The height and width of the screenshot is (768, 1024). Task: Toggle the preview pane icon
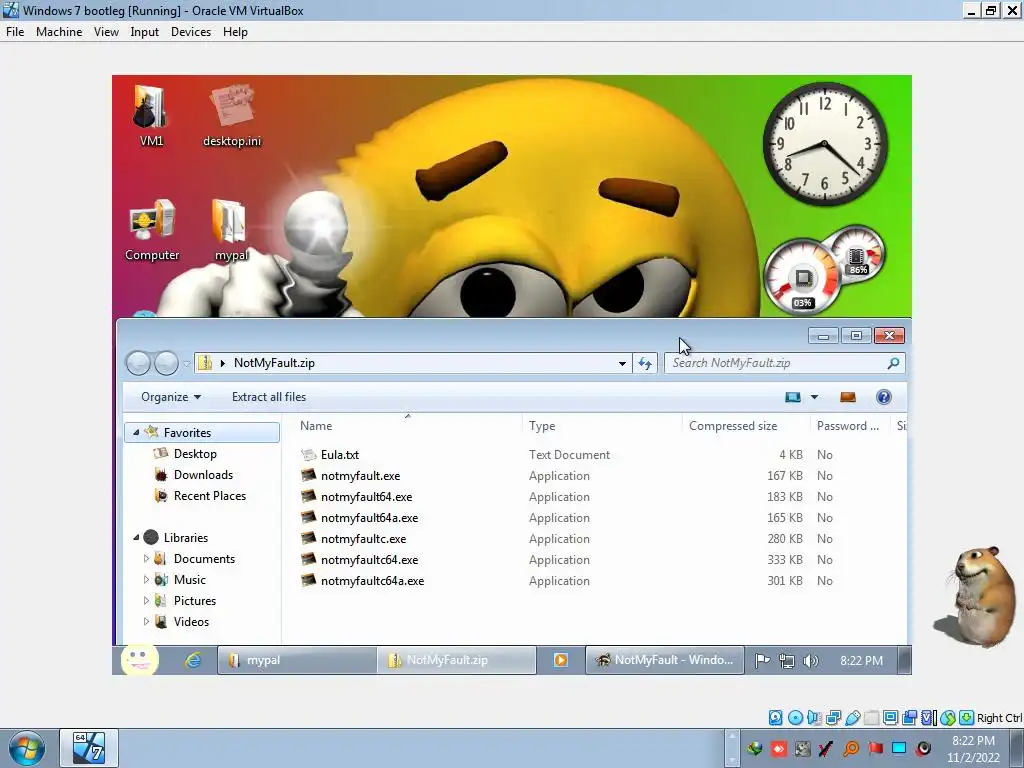(848, 397)
